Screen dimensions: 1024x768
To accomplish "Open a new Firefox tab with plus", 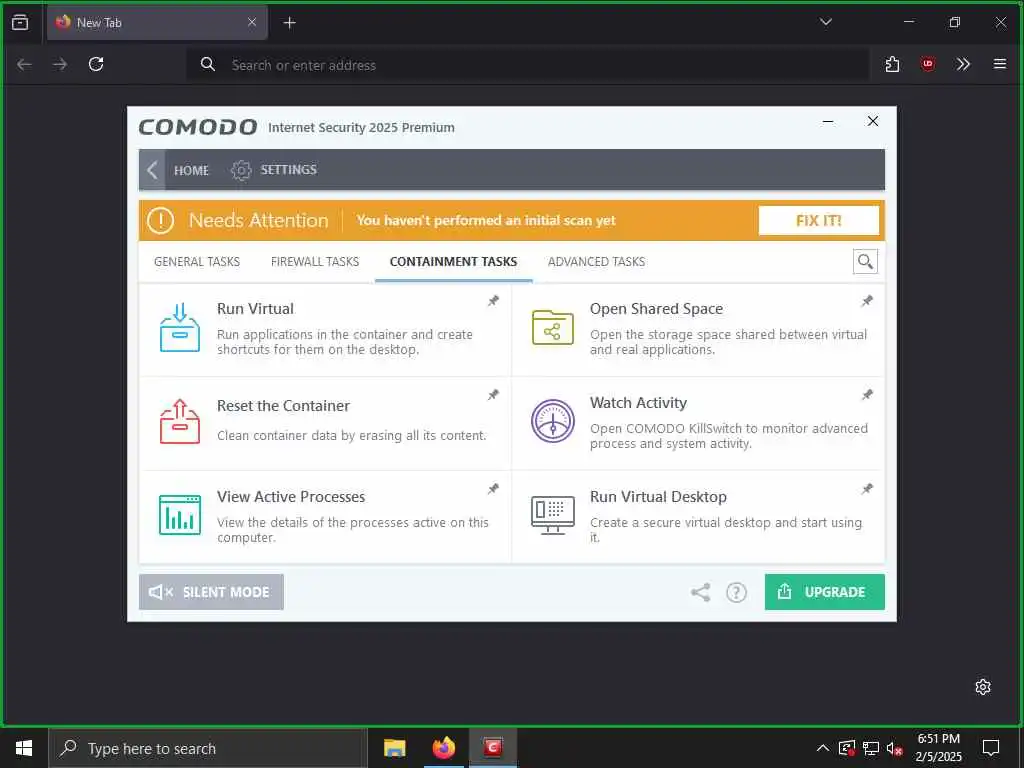I will 289,23.
